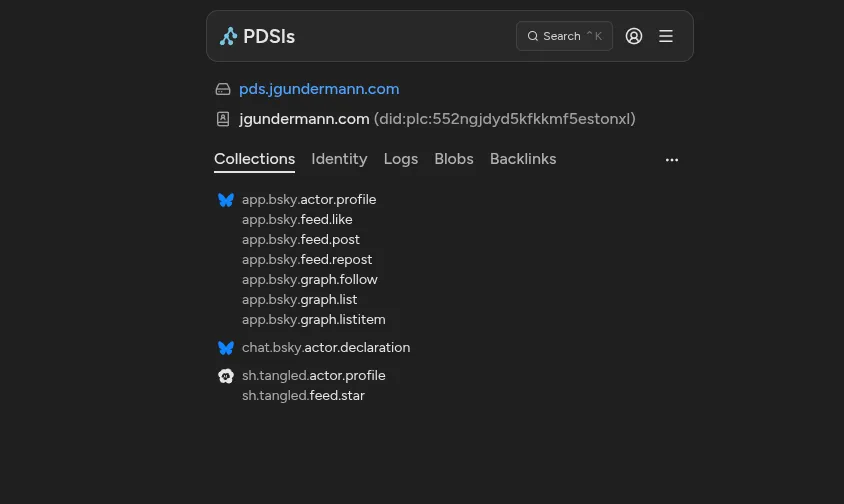Open app.bsky.graph.follow collection
844x504 pixels.
point(310,279)
